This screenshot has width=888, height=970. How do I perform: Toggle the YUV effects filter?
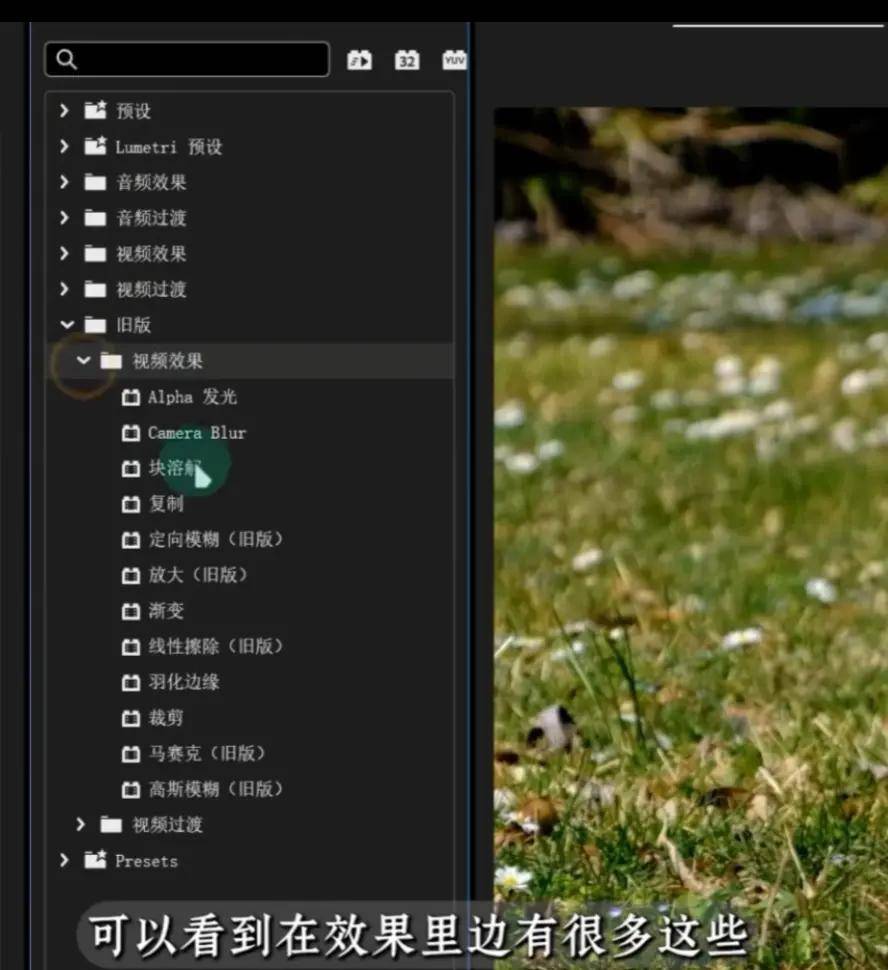(454, 60)
